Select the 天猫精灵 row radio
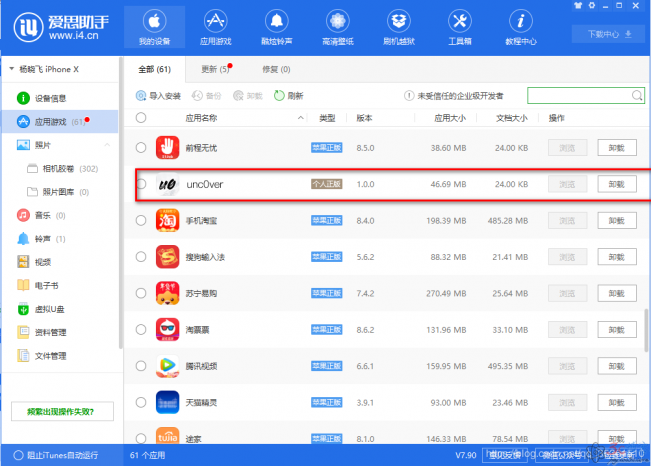This screenshot has width=651, height=466. coord(141,402)
